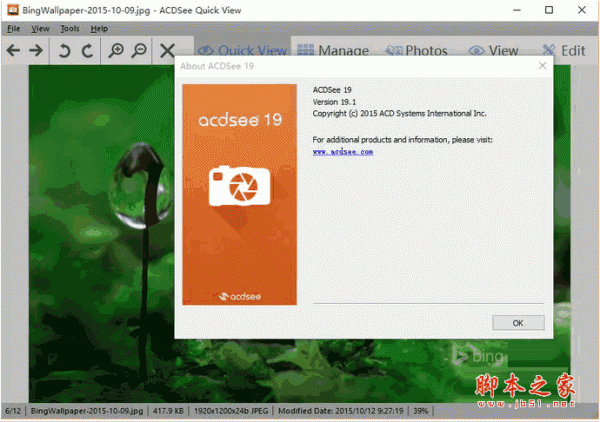This screenshot has width=600, height=422.
Task: Click the ACDSee app icon in title bar
Action: pos(13,10)
